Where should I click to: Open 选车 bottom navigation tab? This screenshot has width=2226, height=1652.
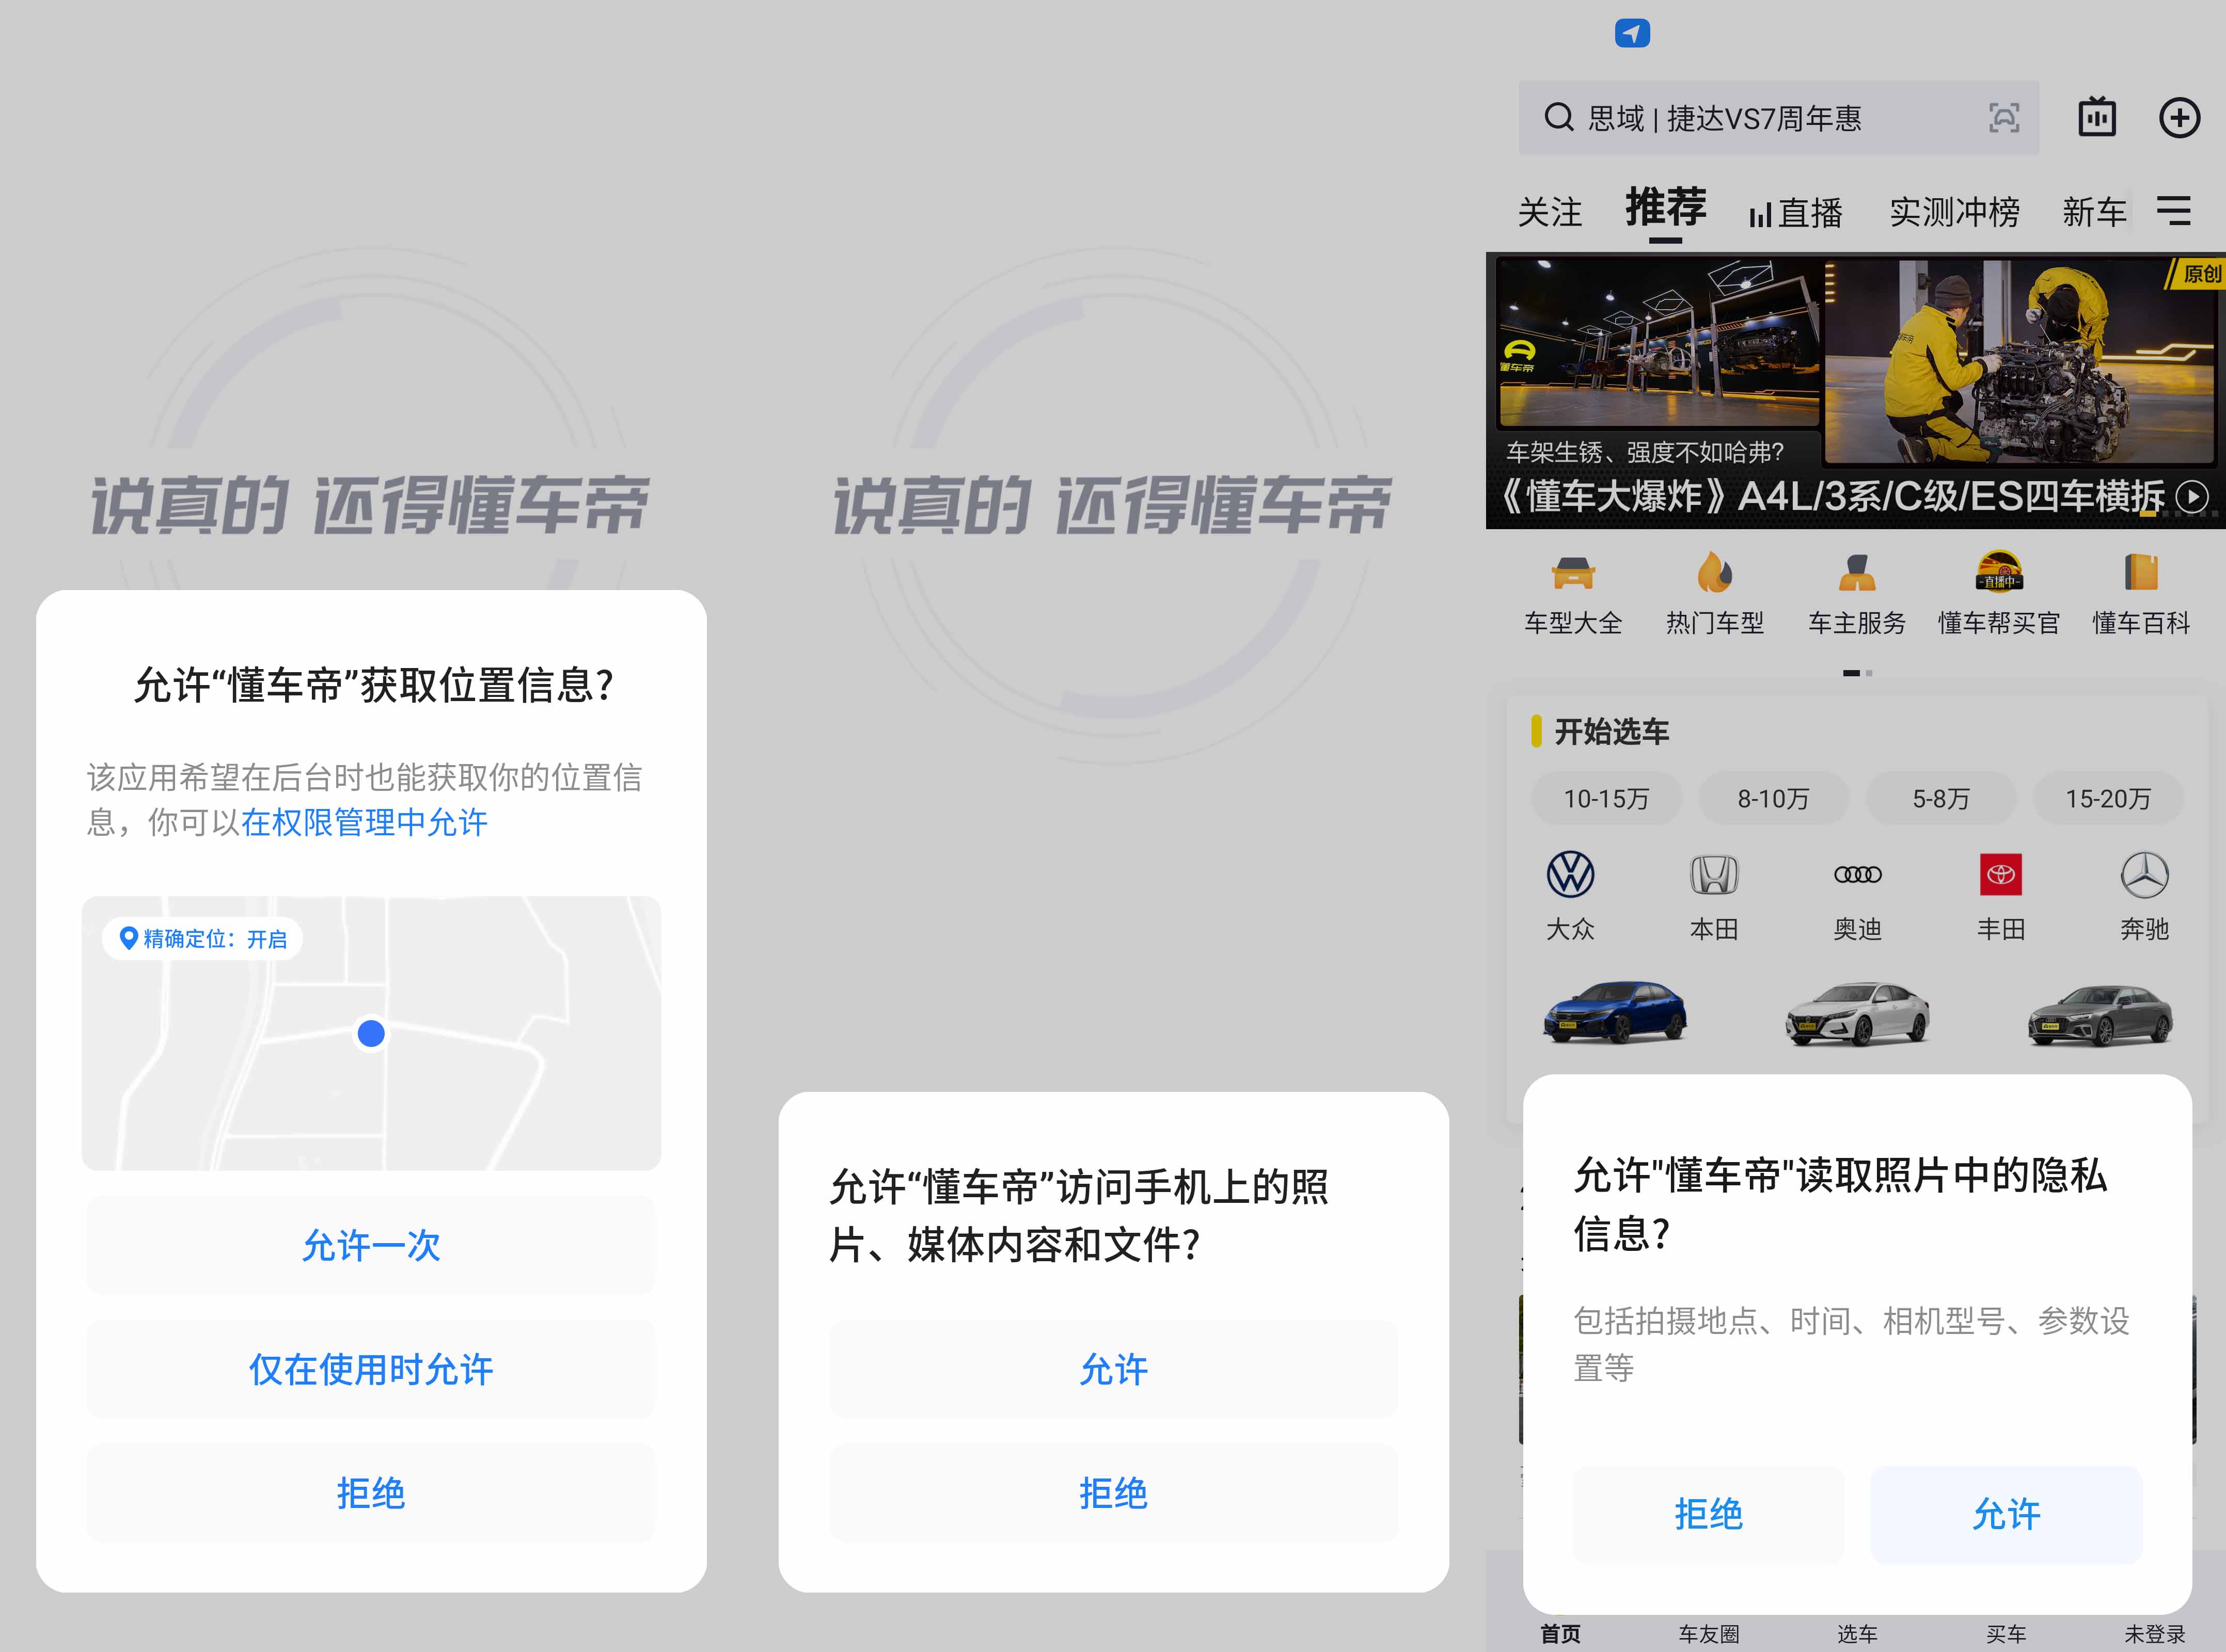click(x=1857, y=1634)
